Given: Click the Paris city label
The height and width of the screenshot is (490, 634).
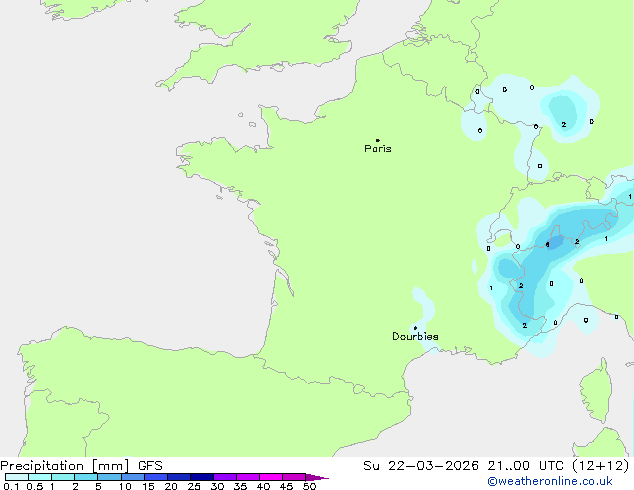Looking at the screenshot, I should [x=378, y=149].
